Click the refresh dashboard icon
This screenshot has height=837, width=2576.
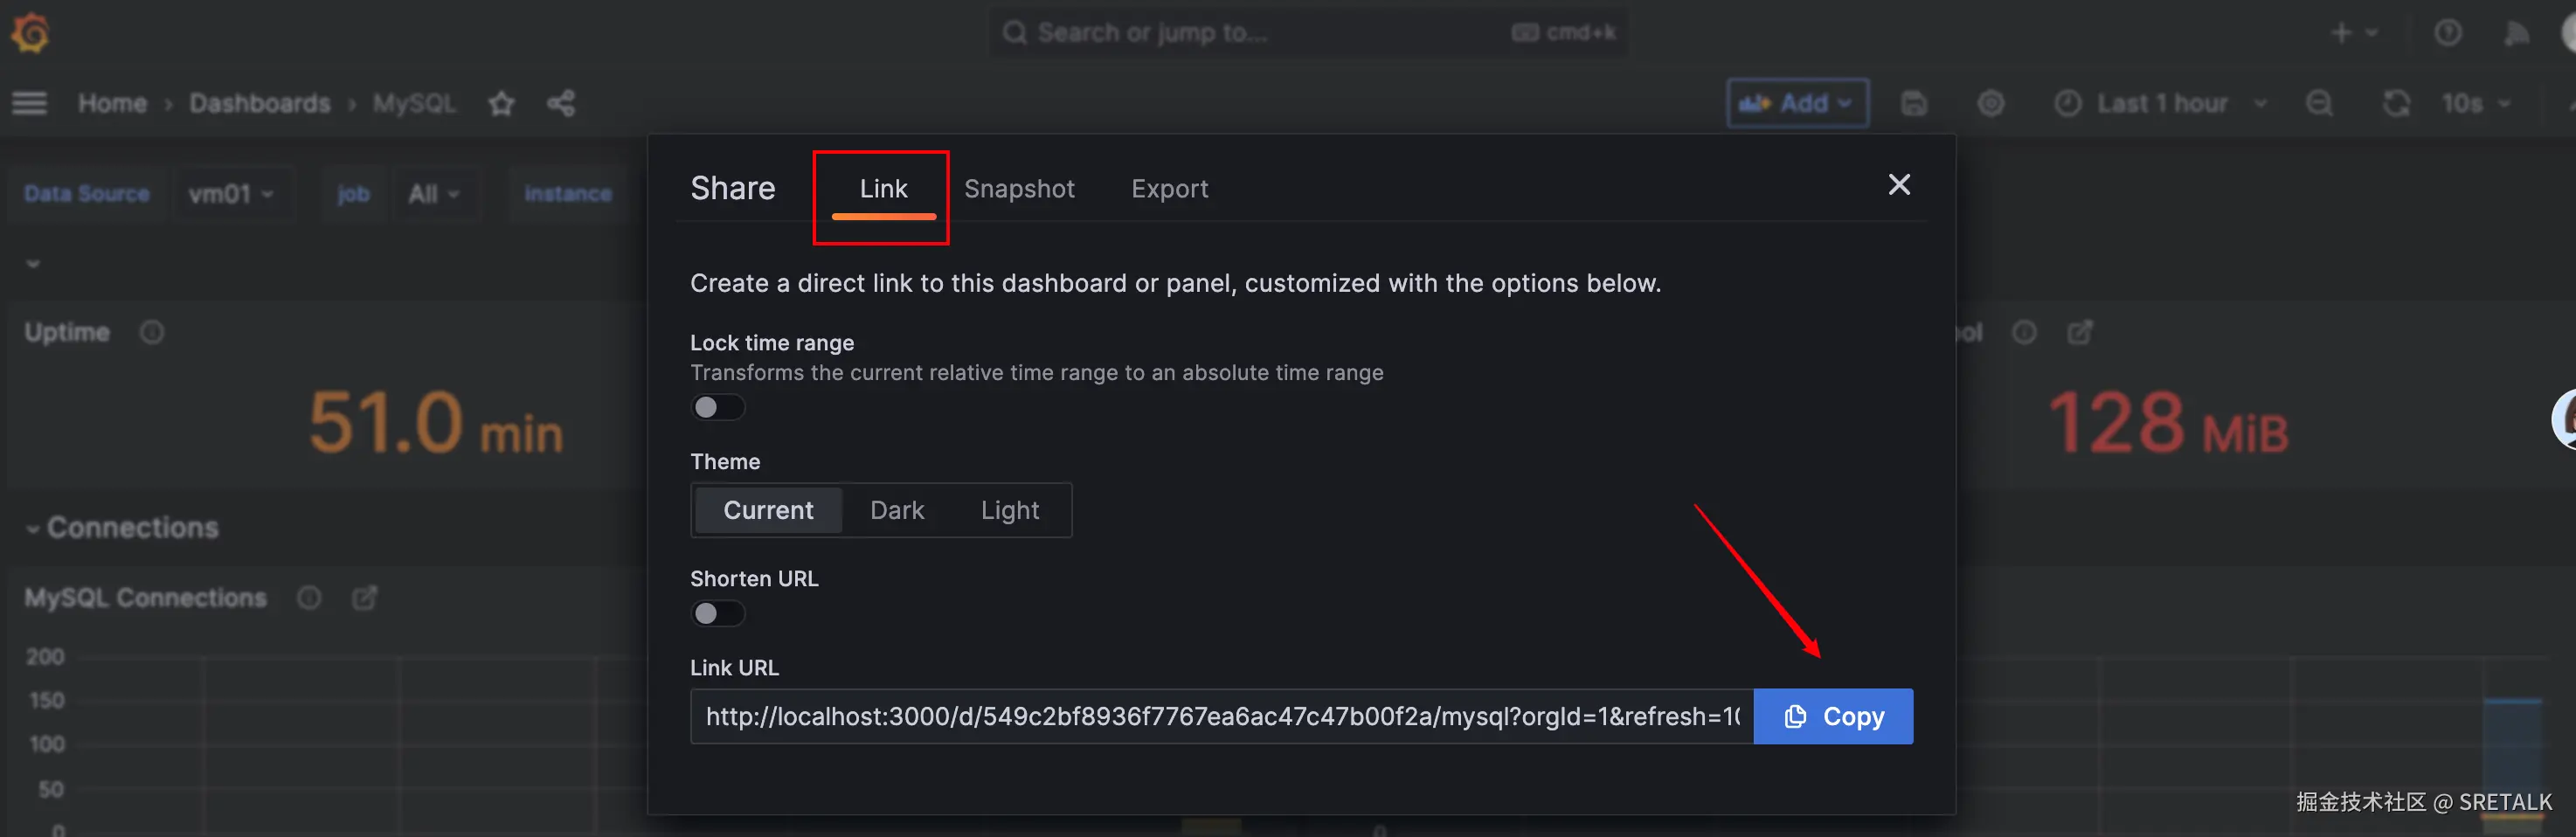pyautogui.click(x=2396, y=103)
